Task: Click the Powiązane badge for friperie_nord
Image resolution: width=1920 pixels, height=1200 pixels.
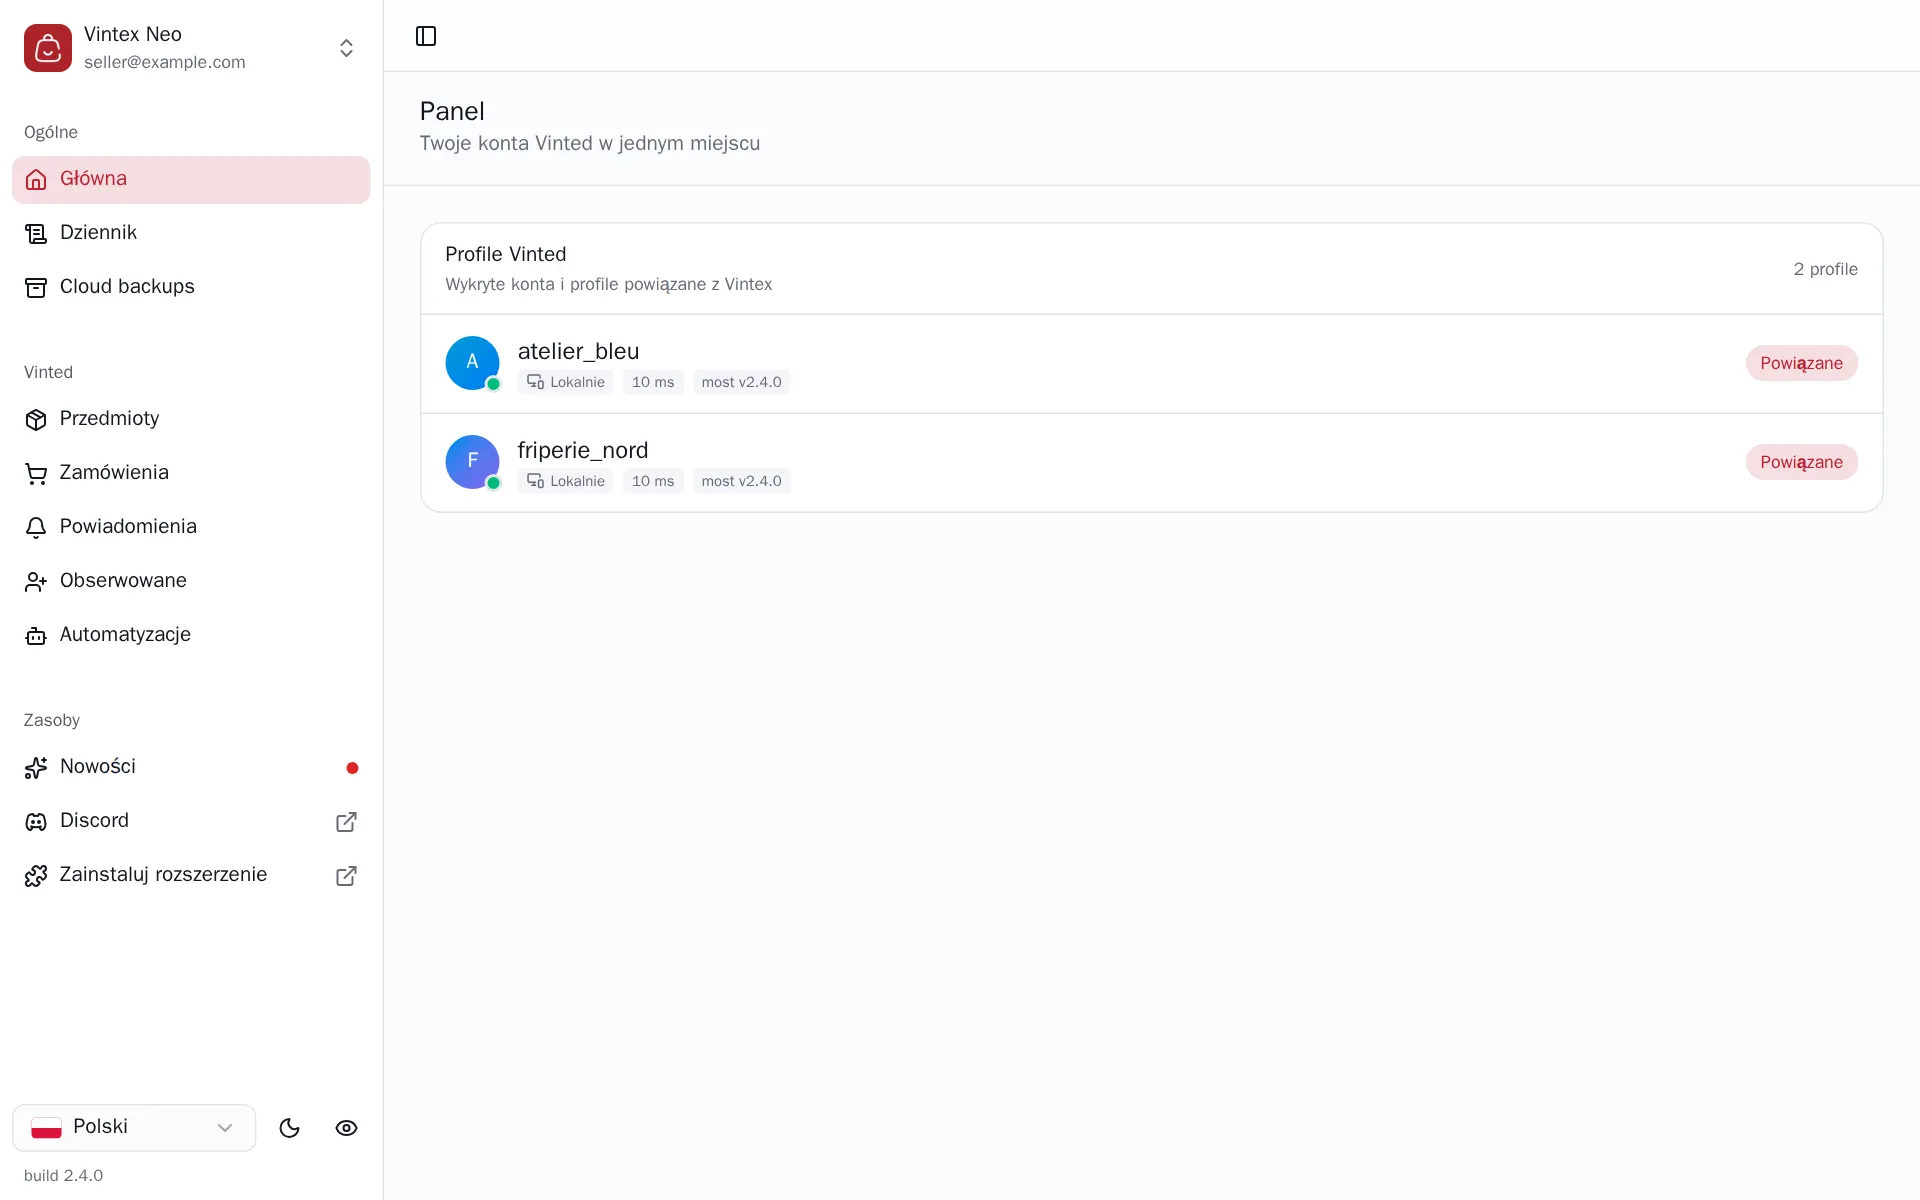Action: pyautogui.click(x=1801, y=462)
